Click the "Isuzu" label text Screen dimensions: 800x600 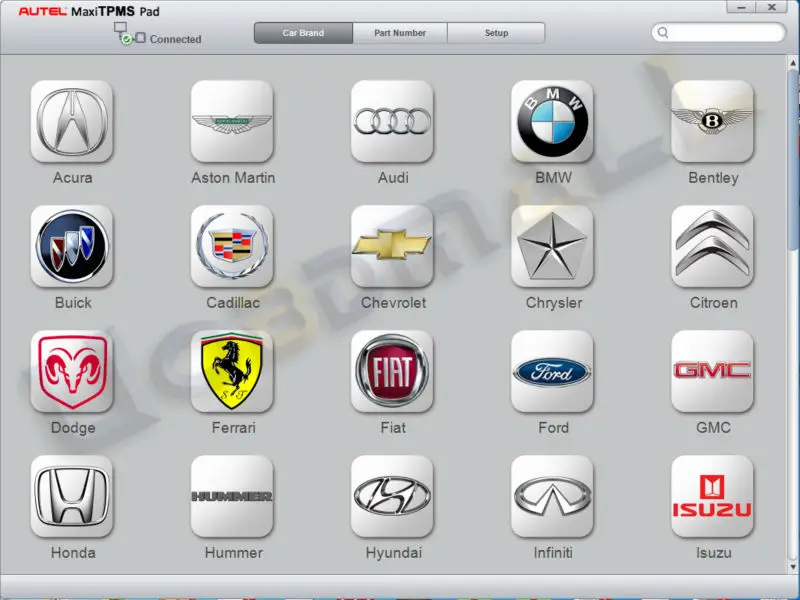pos(714,553)
